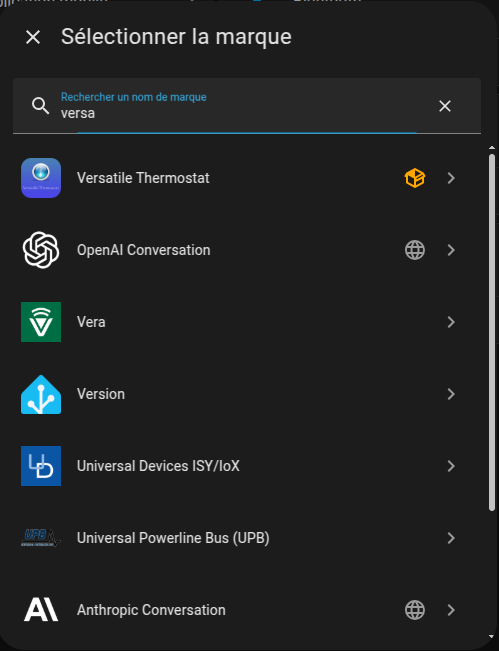Click the scrollbar down arrow
The height and width of the screenshot is (651, 499).
[492, 636]
